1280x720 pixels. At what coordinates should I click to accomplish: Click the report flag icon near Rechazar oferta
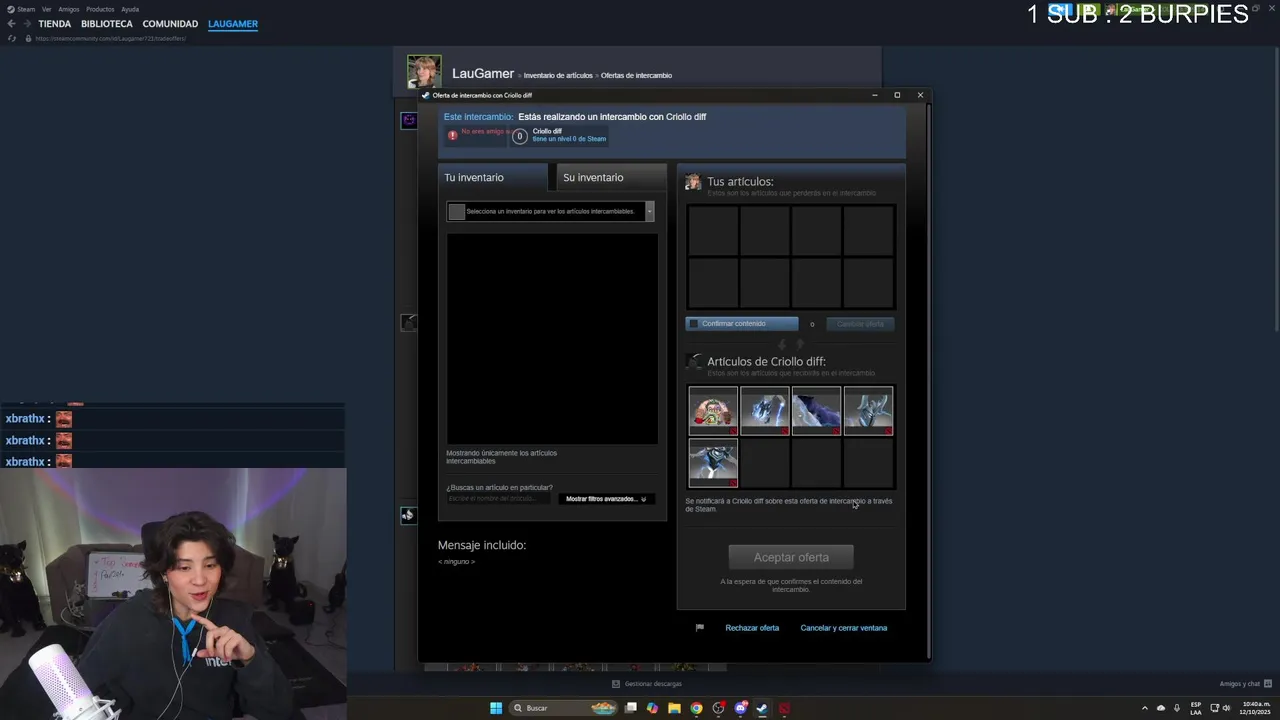pyautogui.click(x=700, y=628)
